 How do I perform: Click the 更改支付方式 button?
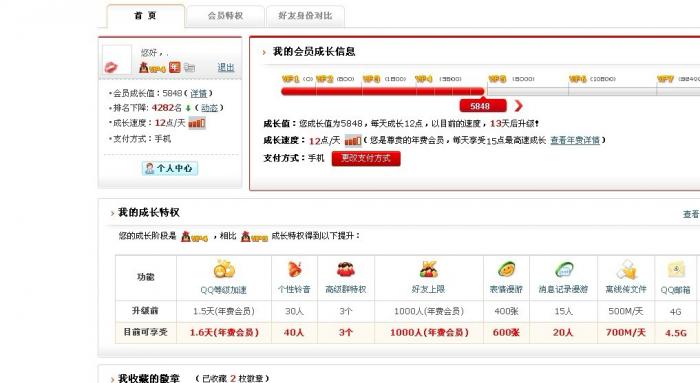pos(366,158)
